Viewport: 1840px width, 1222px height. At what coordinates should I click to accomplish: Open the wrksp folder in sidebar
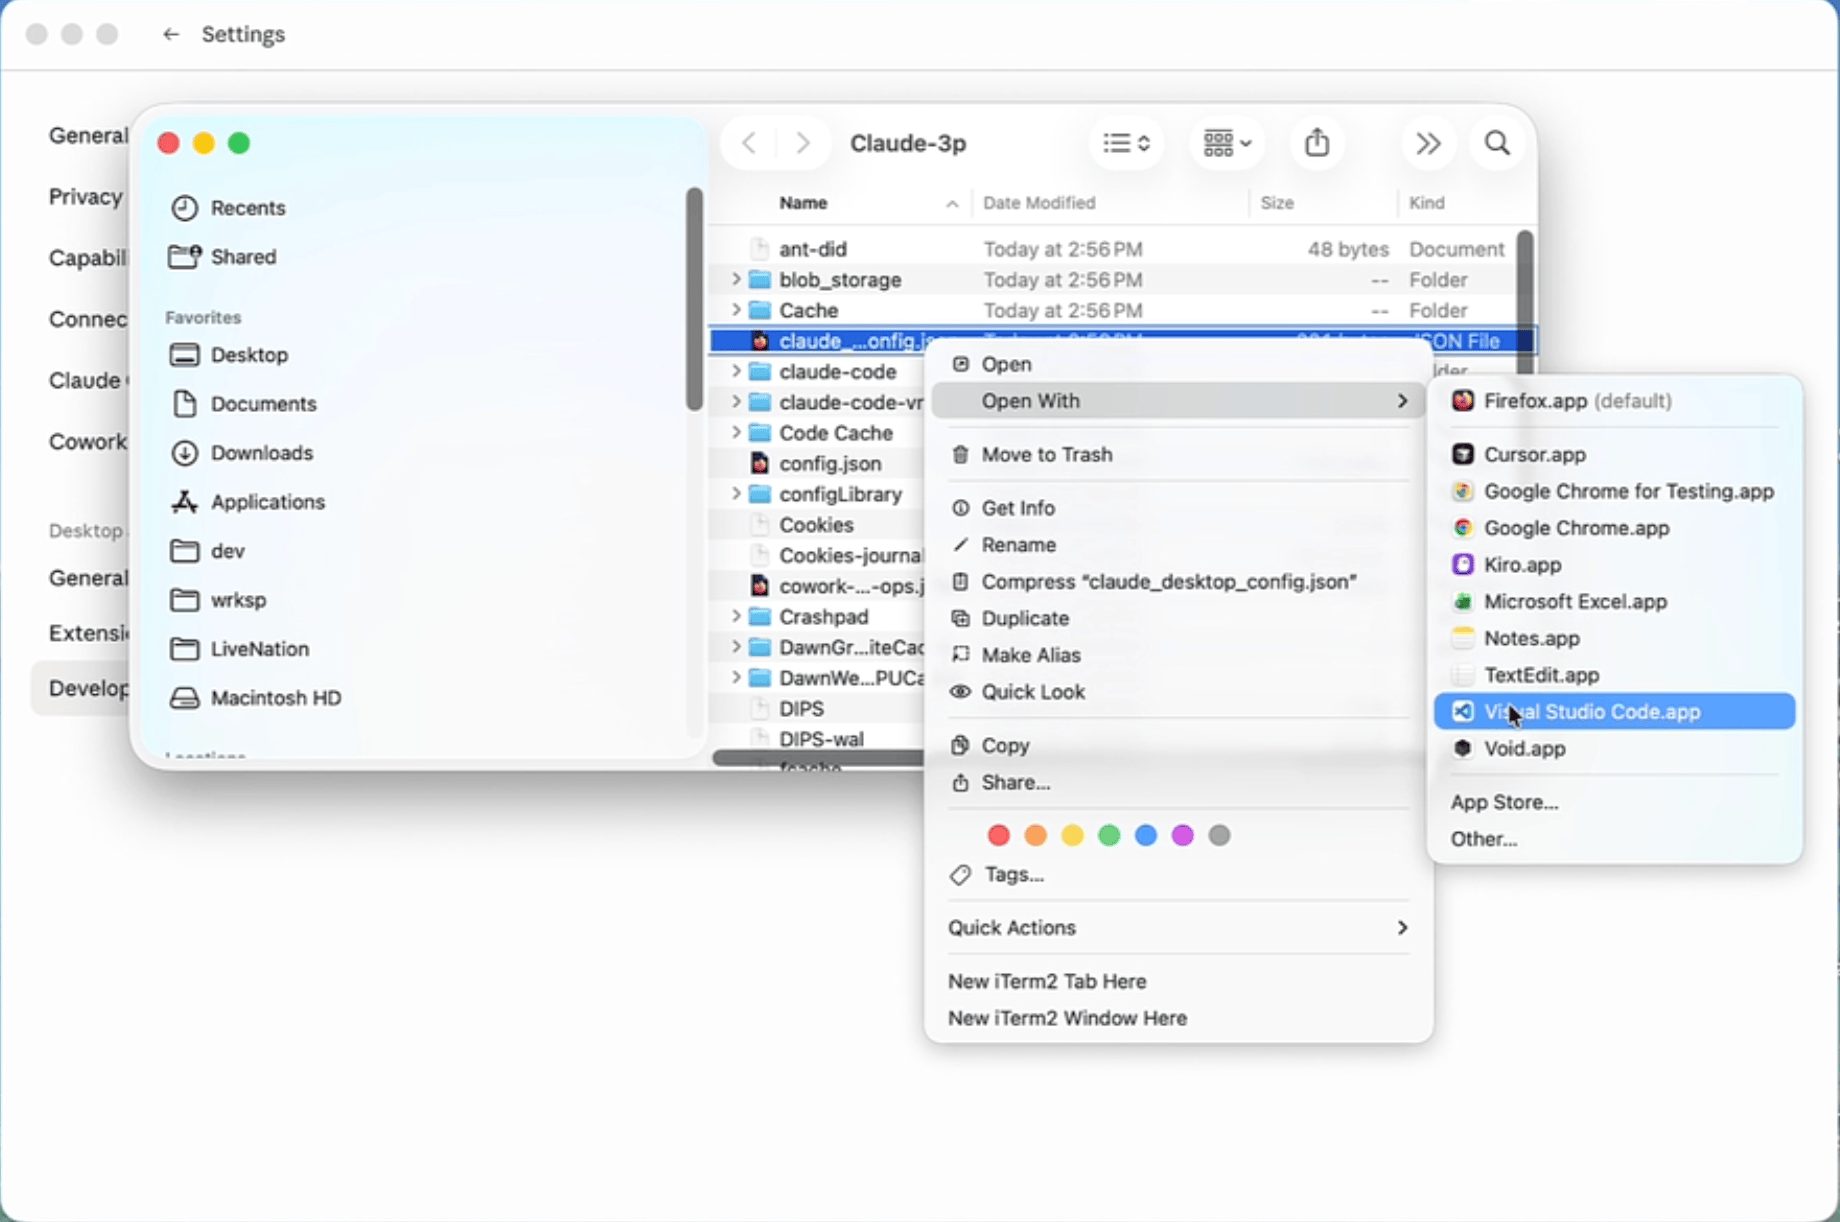pyautogui.click(x=238, y=600)
